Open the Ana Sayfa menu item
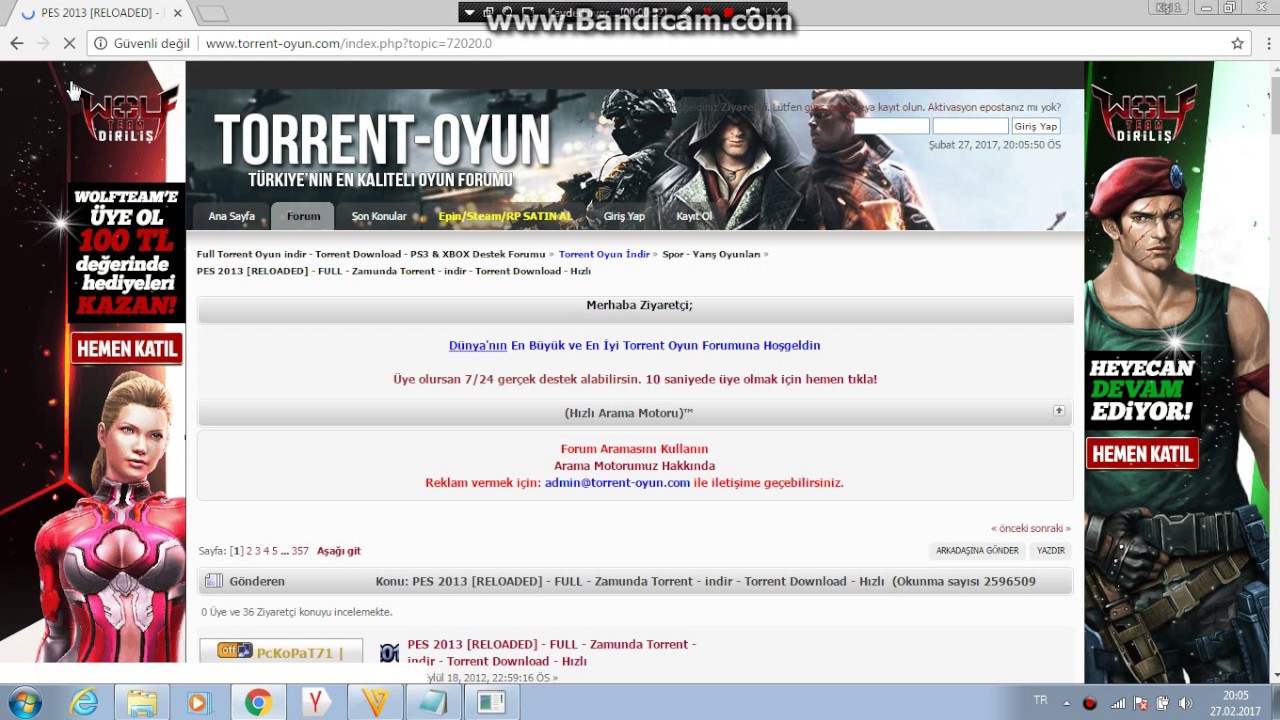 coord(231,216)
